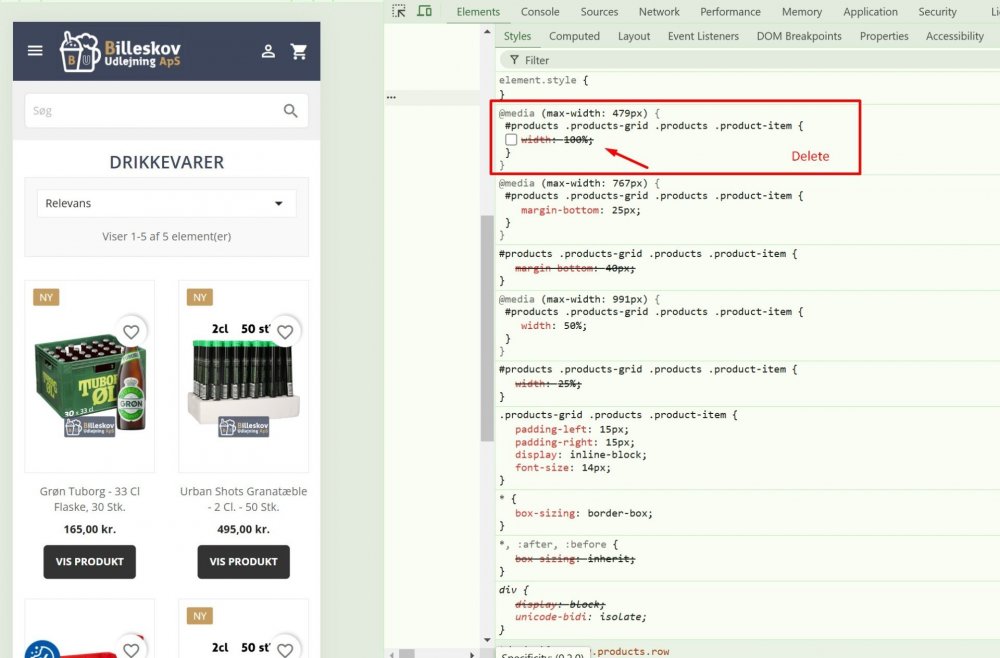The image size is (1000, 658).
Task: Open the Computed styles tab
Action: pos(574,35)
